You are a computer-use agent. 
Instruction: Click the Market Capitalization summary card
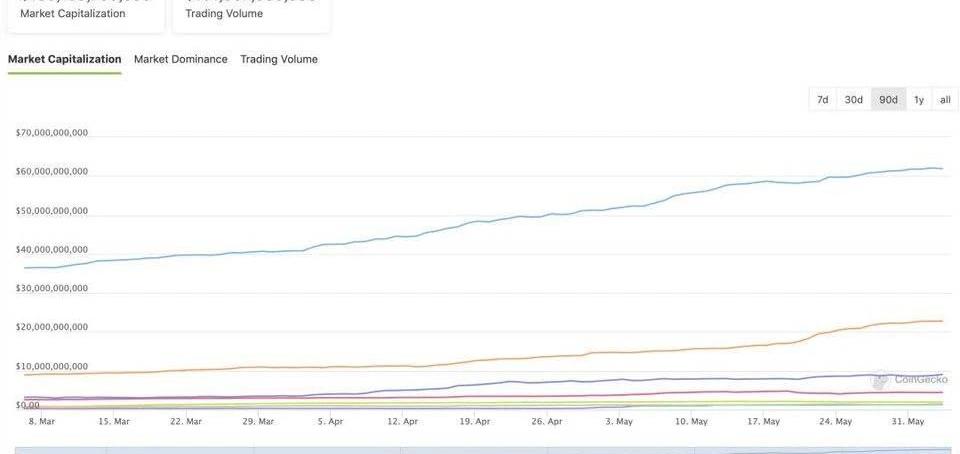tap(85, 14)
